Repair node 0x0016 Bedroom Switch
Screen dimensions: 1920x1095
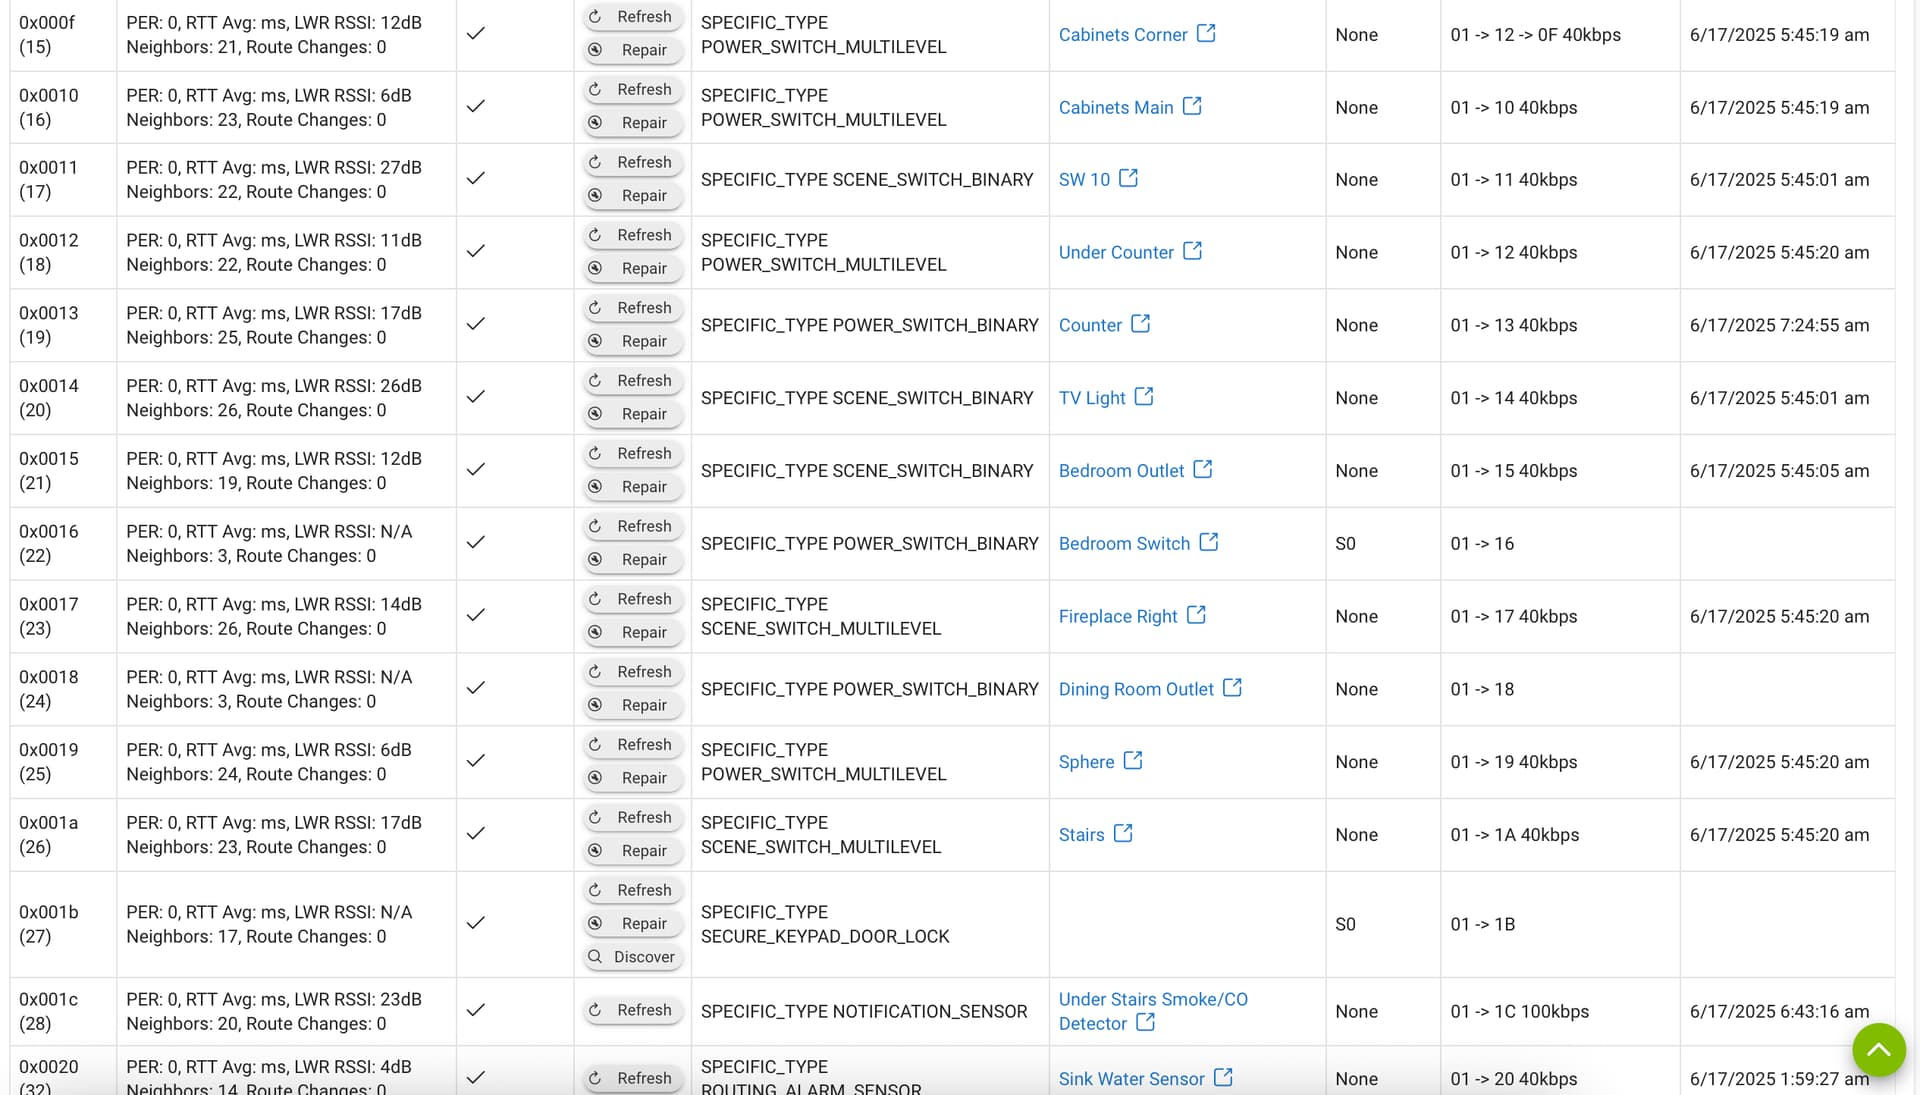[633, 560]
